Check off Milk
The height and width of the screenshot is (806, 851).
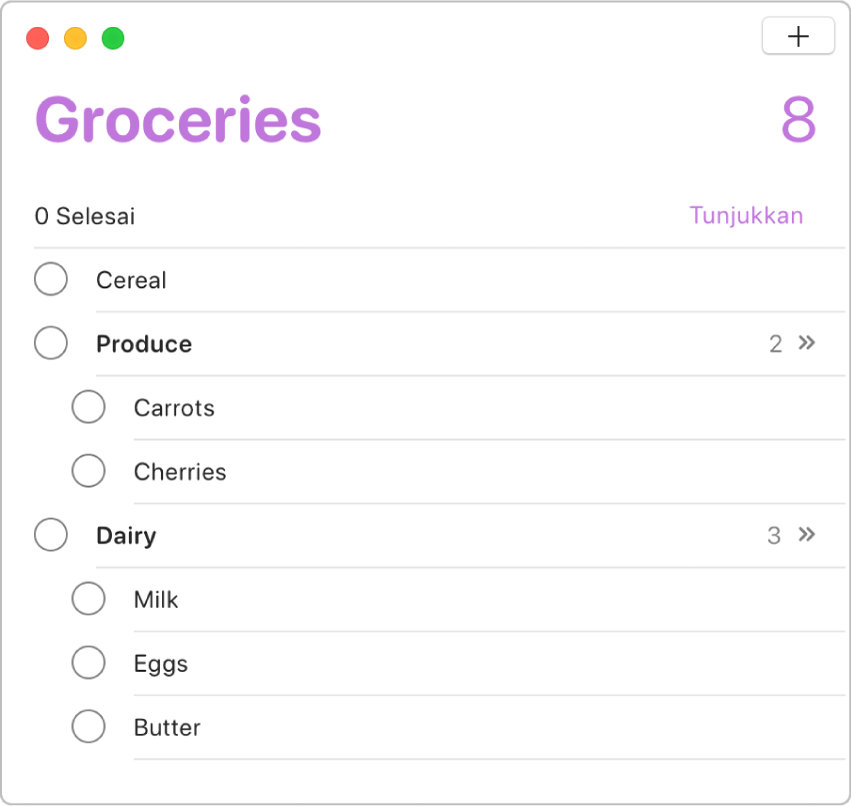click(89, 599)
